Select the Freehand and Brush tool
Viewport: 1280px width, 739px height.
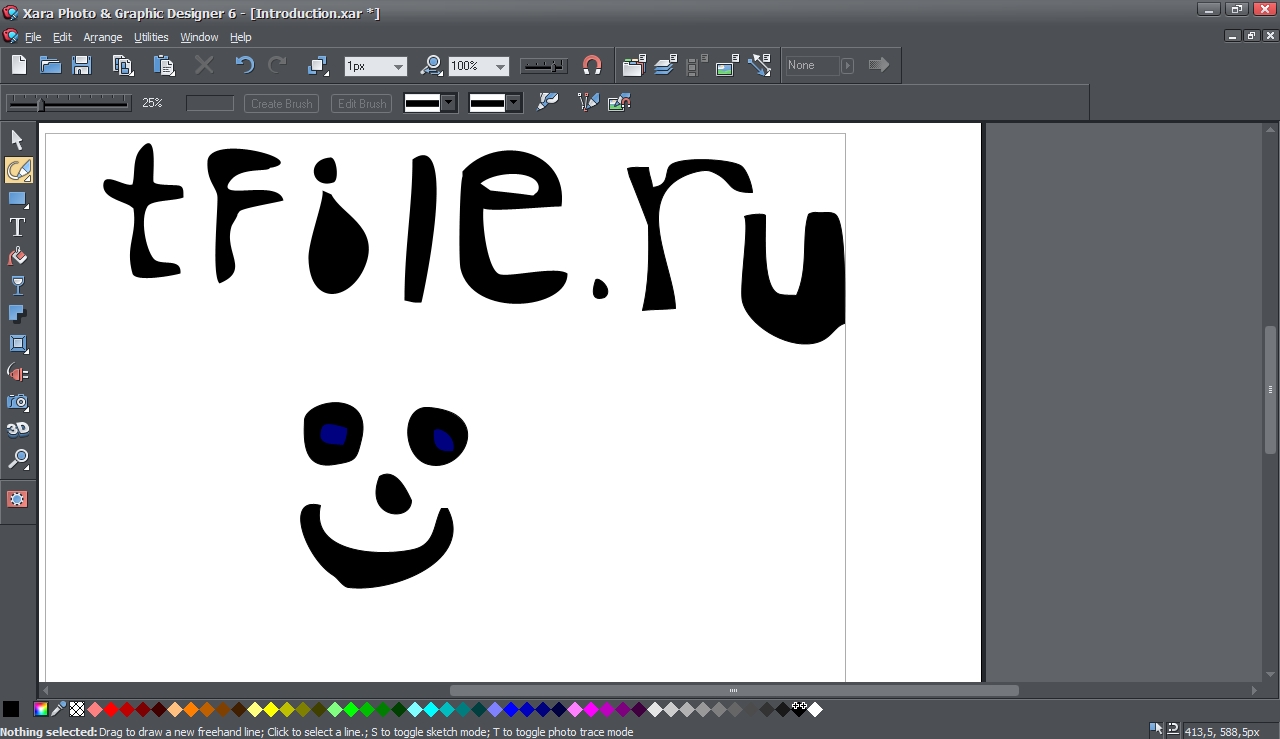click(18, 170)
